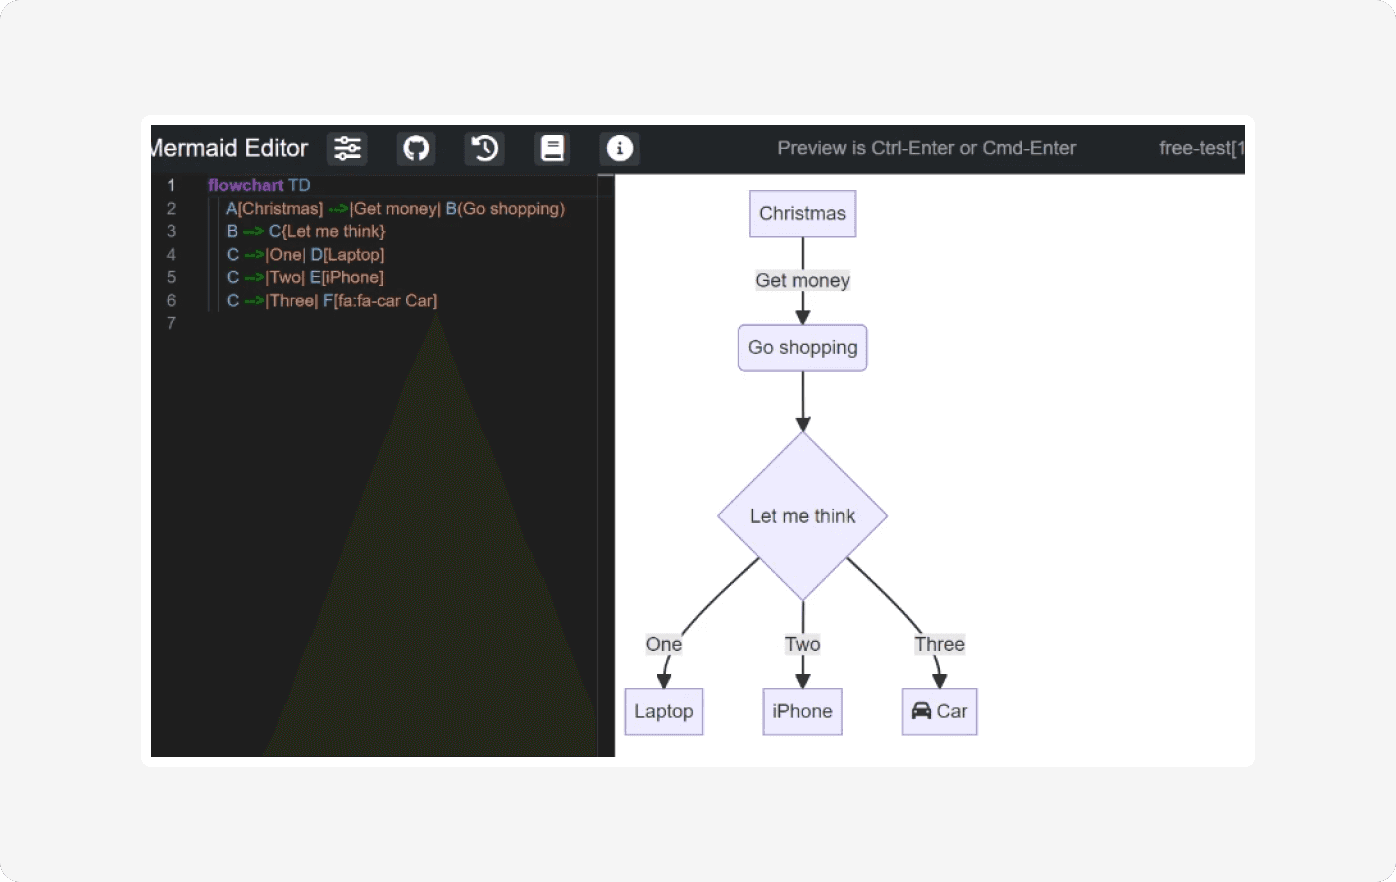The width and height of the screenshot is (1396, 882).
Task: Place cursor on E[iPhone] code line
Action: point(305,277)
